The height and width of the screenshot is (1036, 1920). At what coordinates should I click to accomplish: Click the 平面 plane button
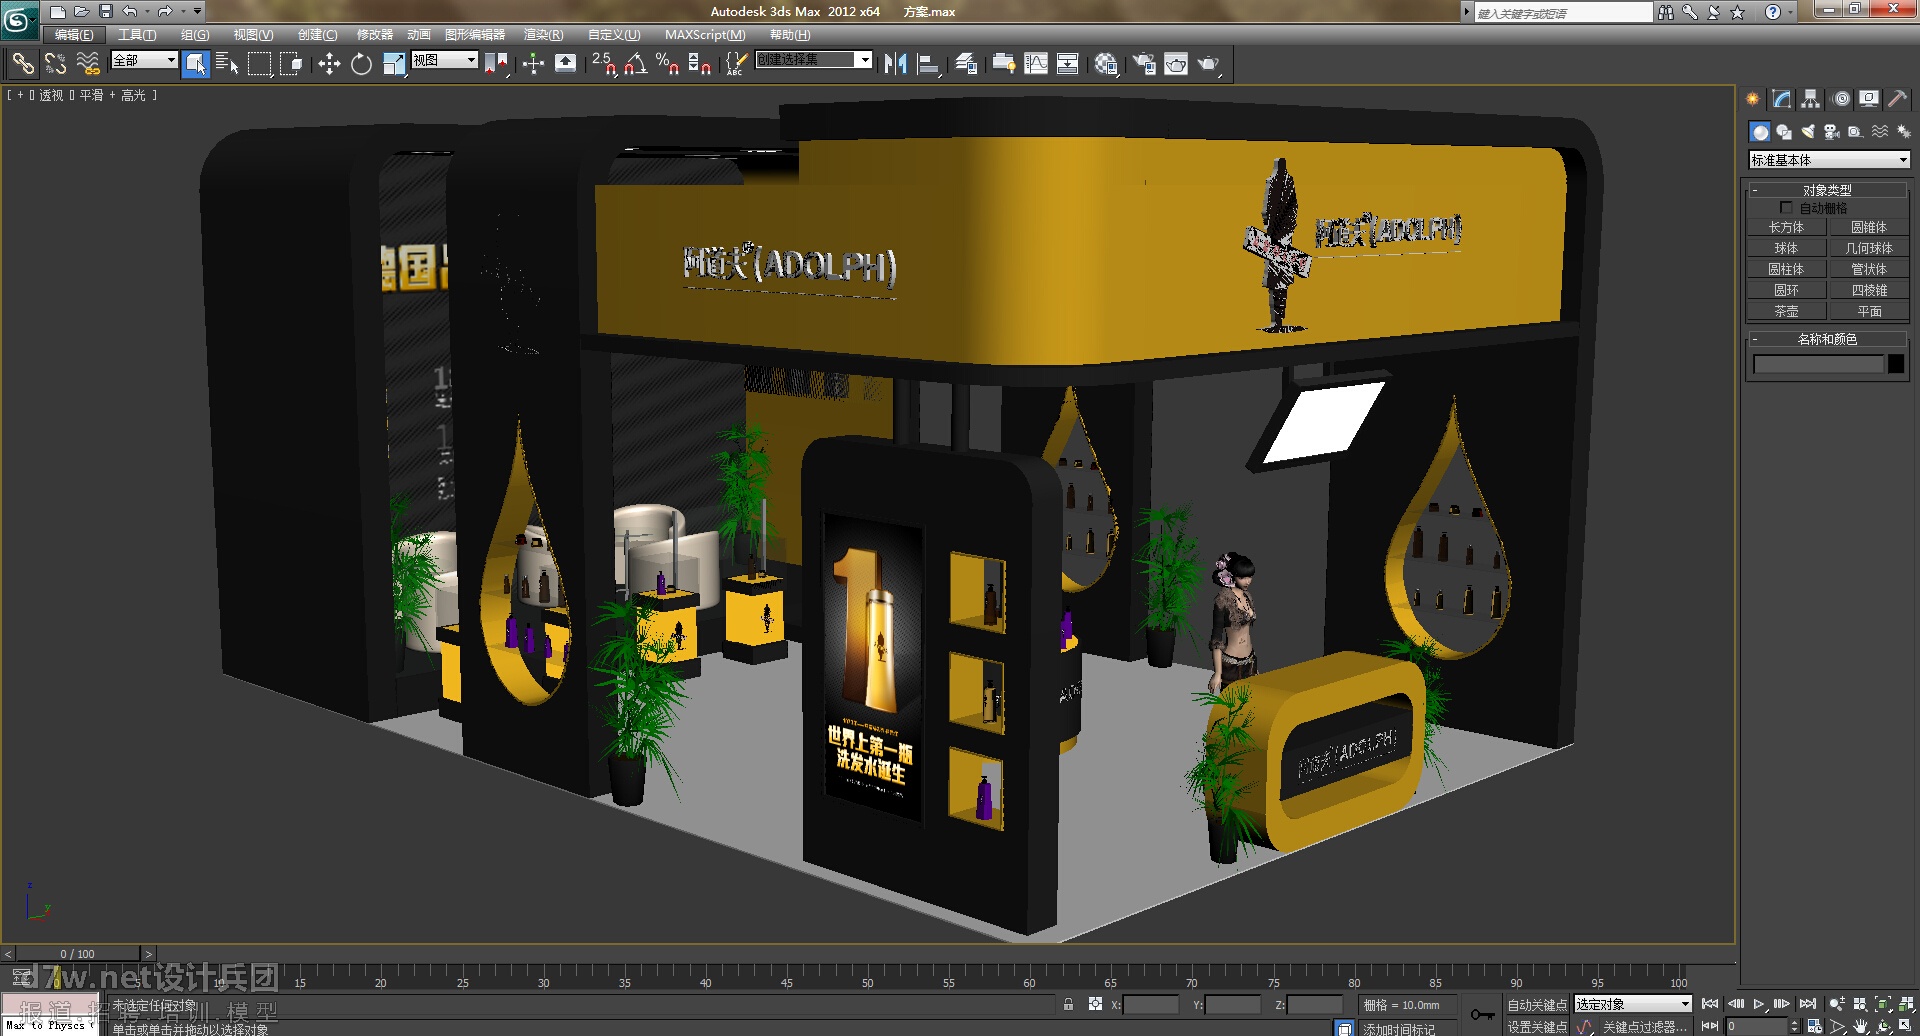1868,312
